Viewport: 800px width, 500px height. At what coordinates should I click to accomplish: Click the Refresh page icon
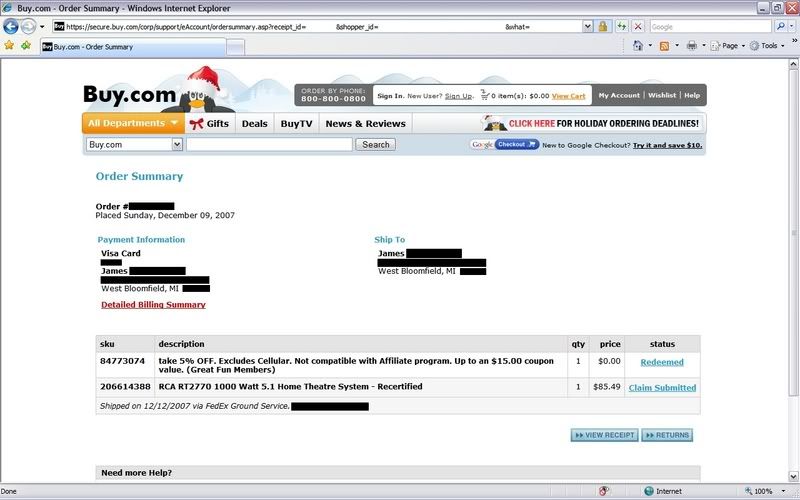621,27
